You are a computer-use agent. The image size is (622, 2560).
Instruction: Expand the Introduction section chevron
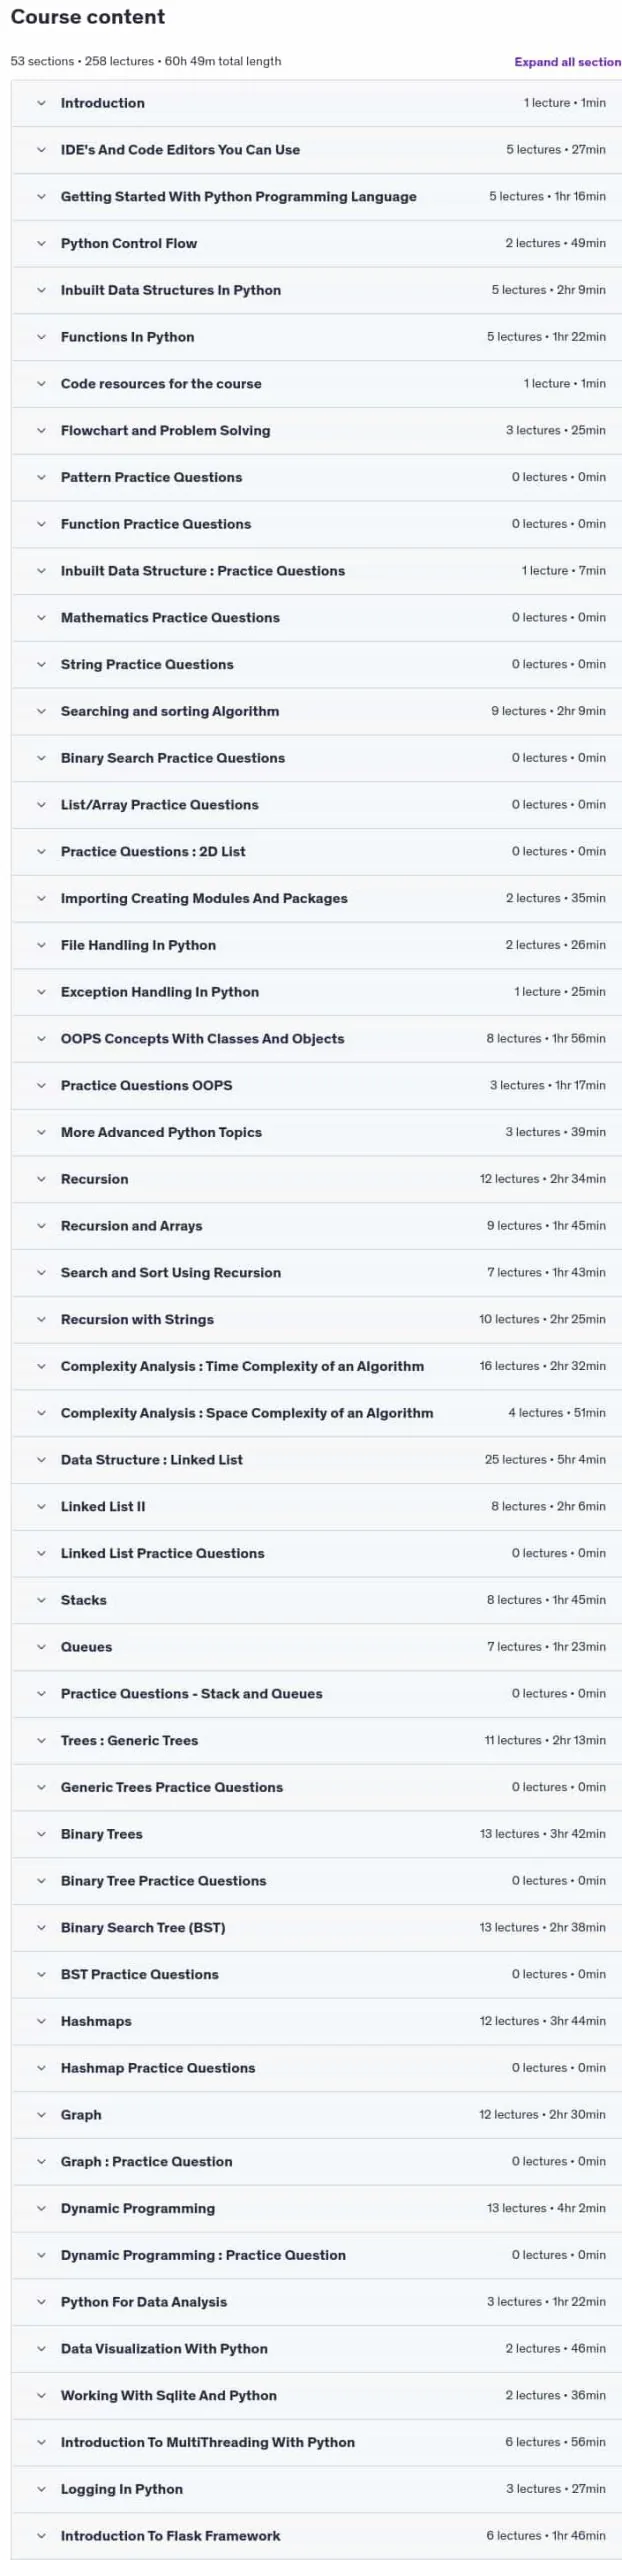coord(41,103)
